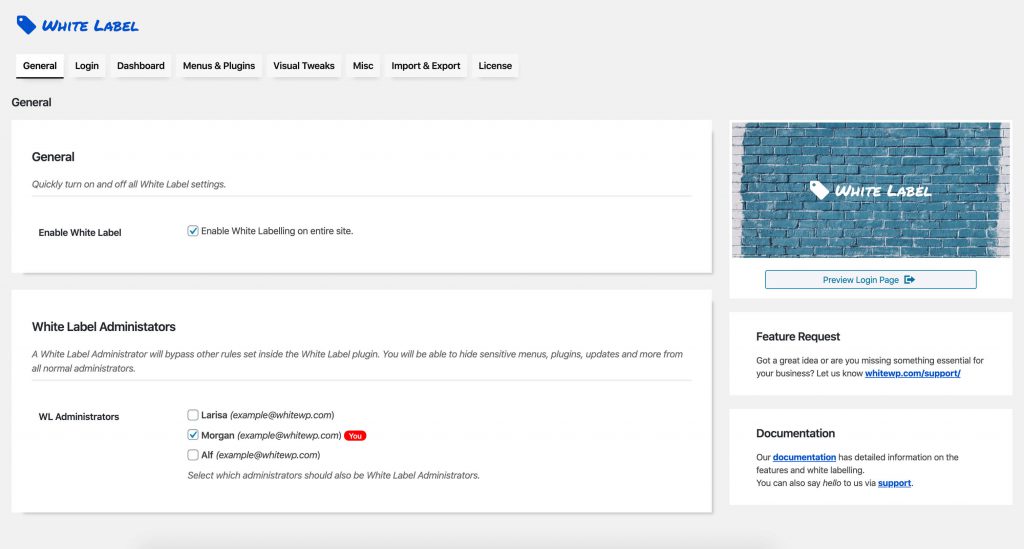Go to the Menus & Plugins tab

coord(219,66)
